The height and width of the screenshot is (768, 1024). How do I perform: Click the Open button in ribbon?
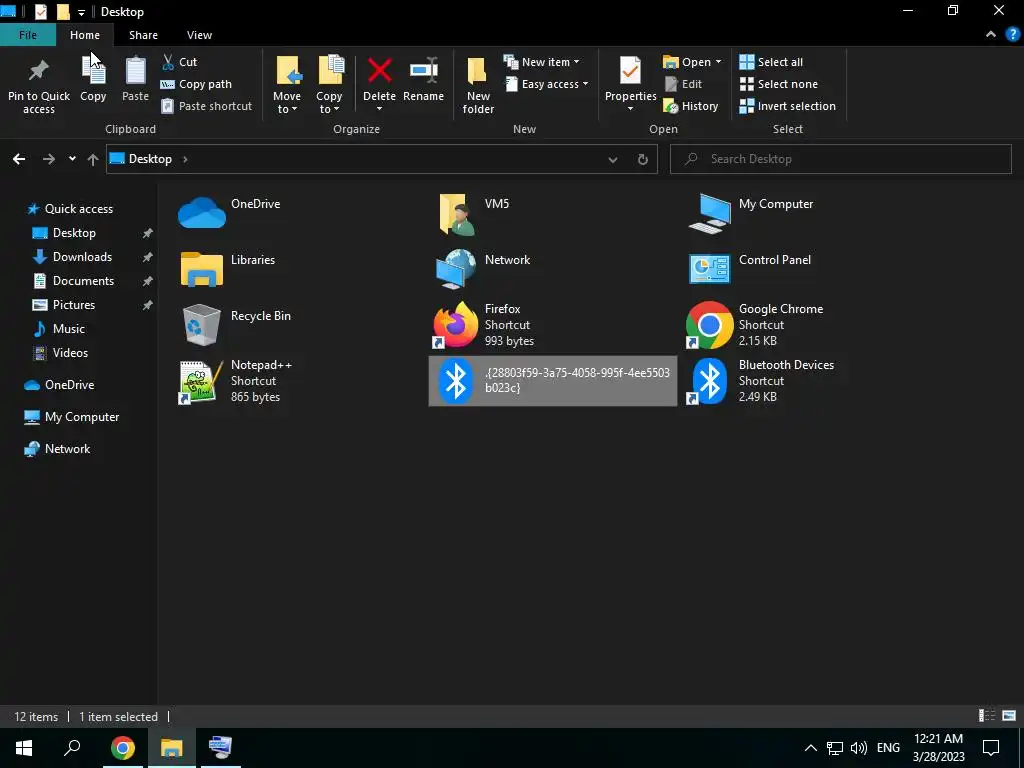click(692, 62)
